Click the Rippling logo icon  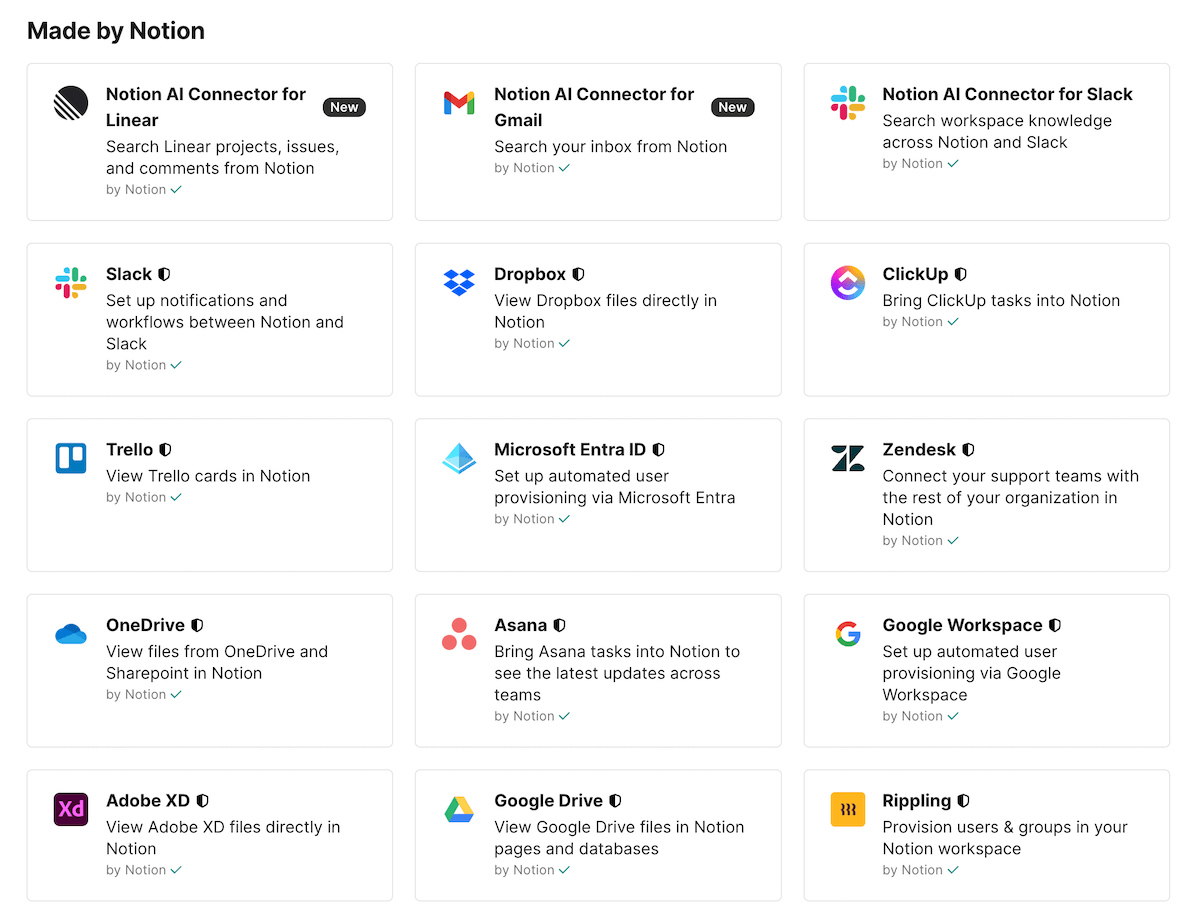(x=847, y=810)
